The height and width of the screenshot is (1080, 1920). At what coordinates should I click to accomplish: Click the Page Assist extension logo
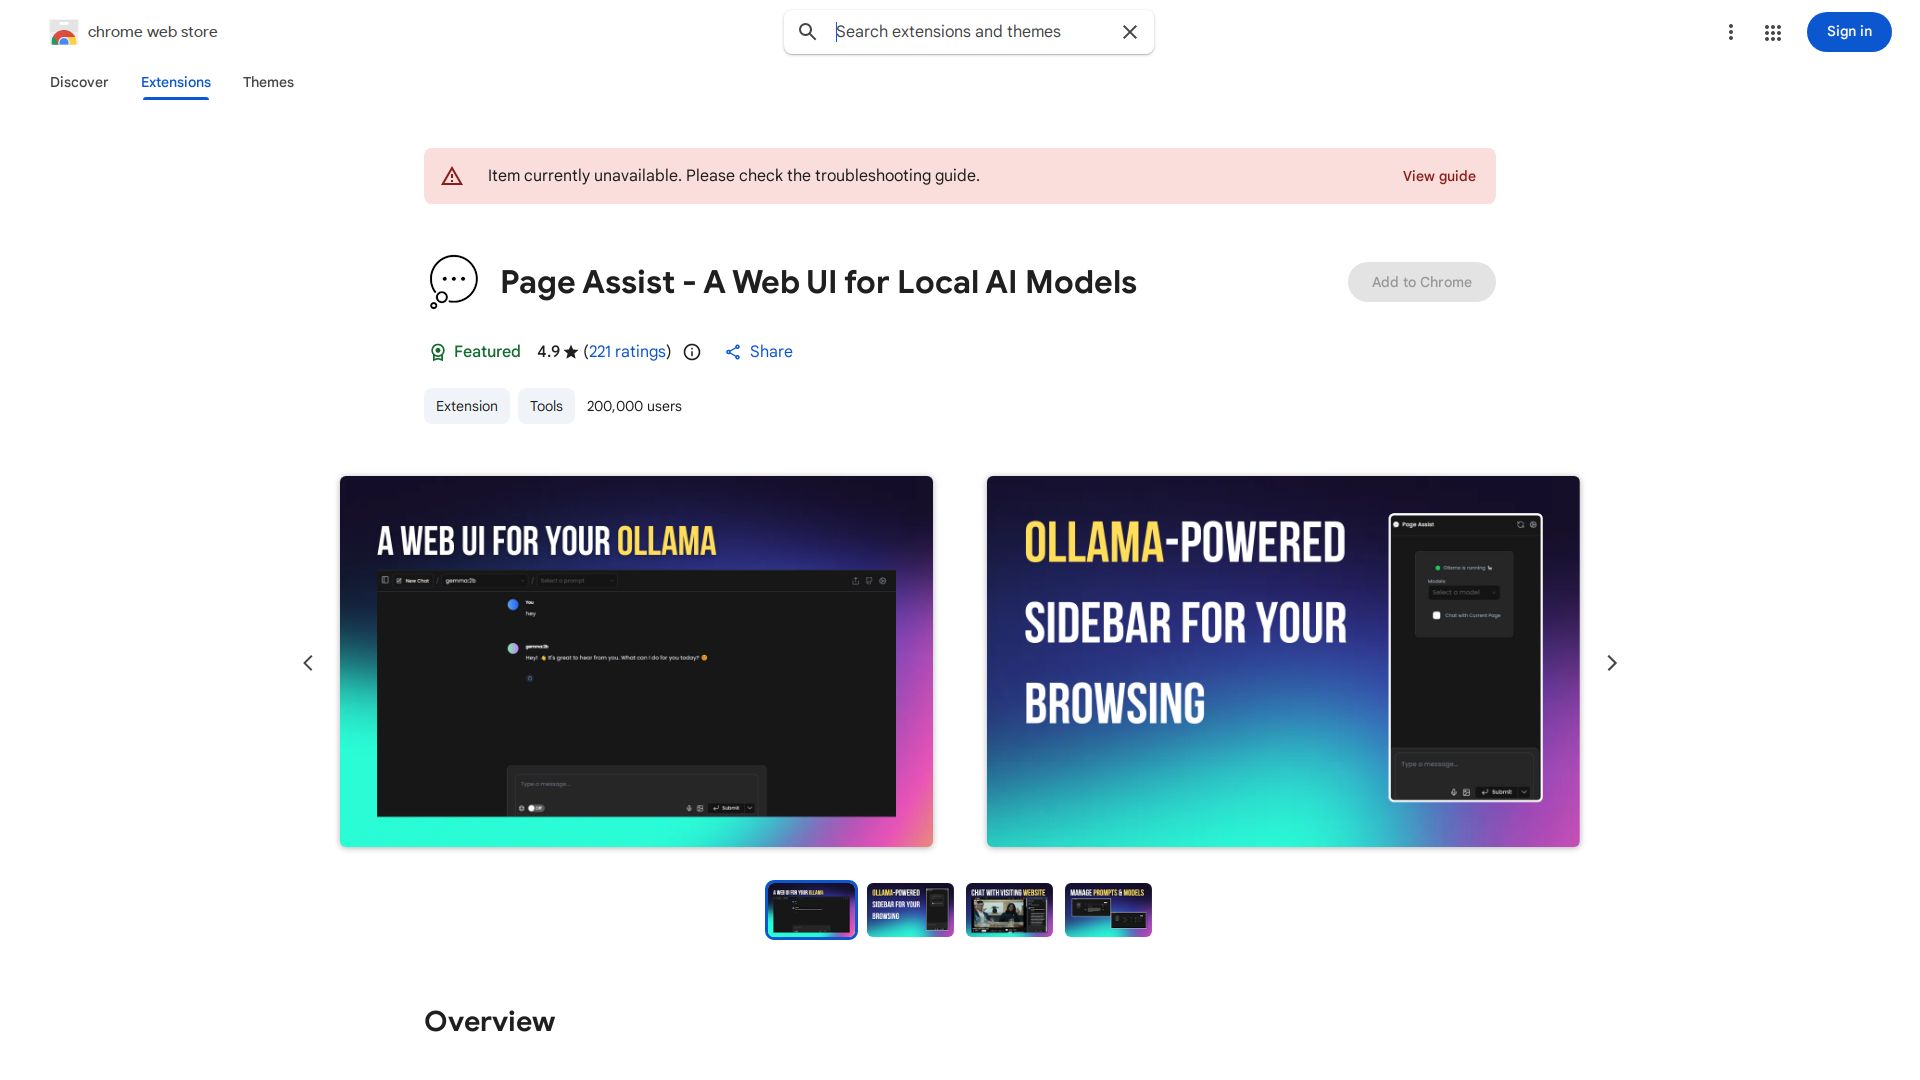[x=453, y=281]
